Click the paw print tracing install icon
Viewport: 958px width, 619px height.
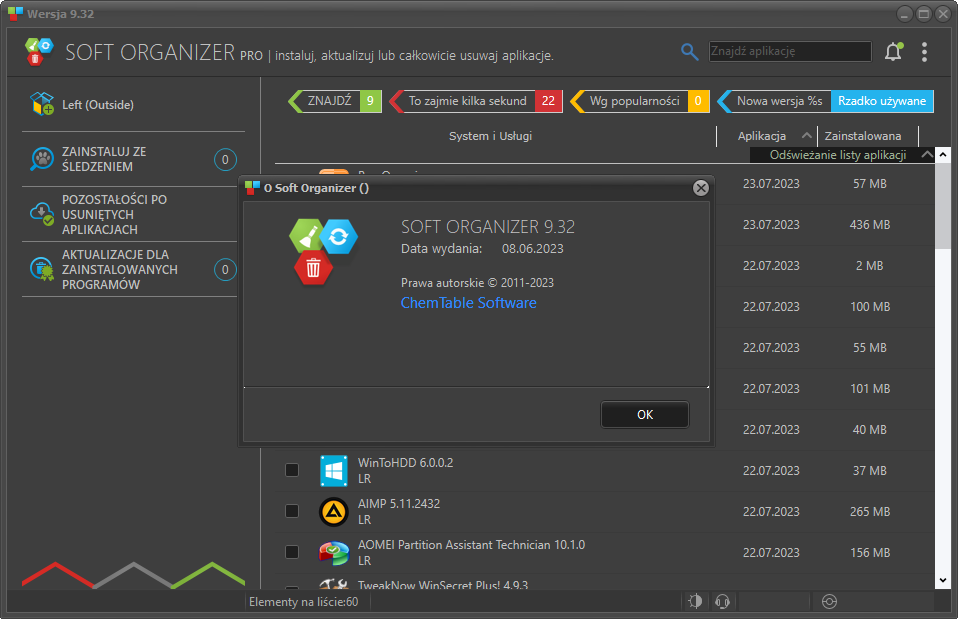(42, 159)
